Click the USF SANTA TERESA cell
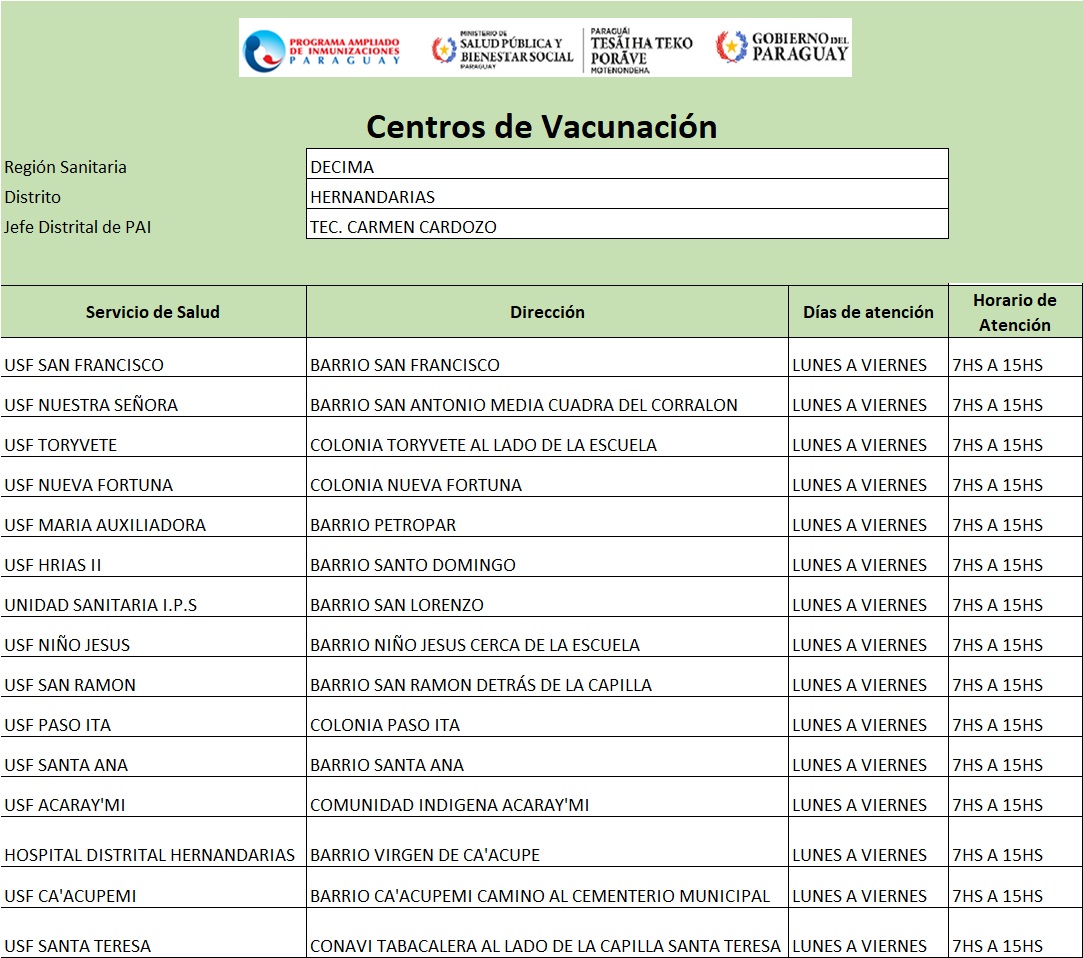 pos(78,946)
